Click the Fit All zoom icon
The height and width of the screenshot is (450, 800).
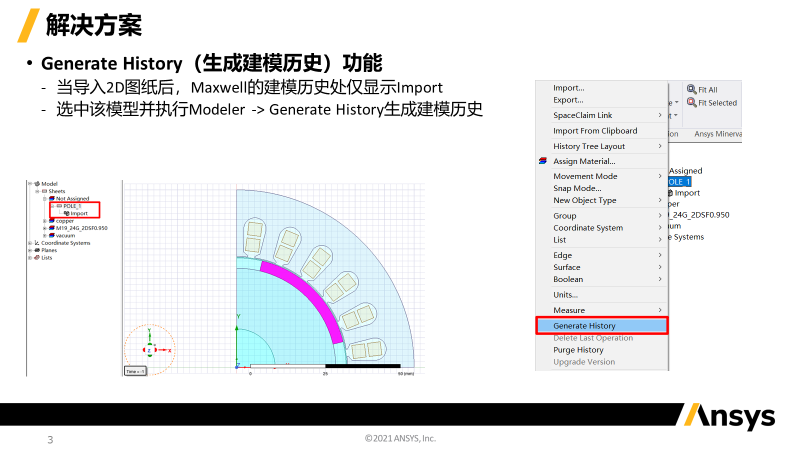click(x=691, y=89)
